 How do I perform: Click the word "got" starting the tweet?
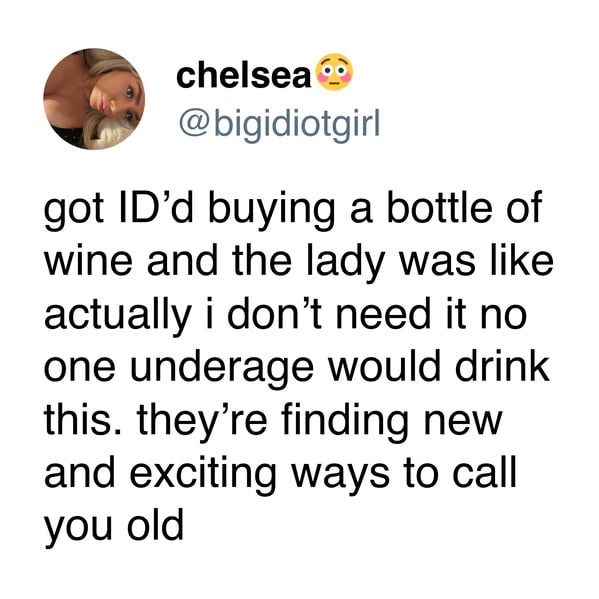(74, 212)
